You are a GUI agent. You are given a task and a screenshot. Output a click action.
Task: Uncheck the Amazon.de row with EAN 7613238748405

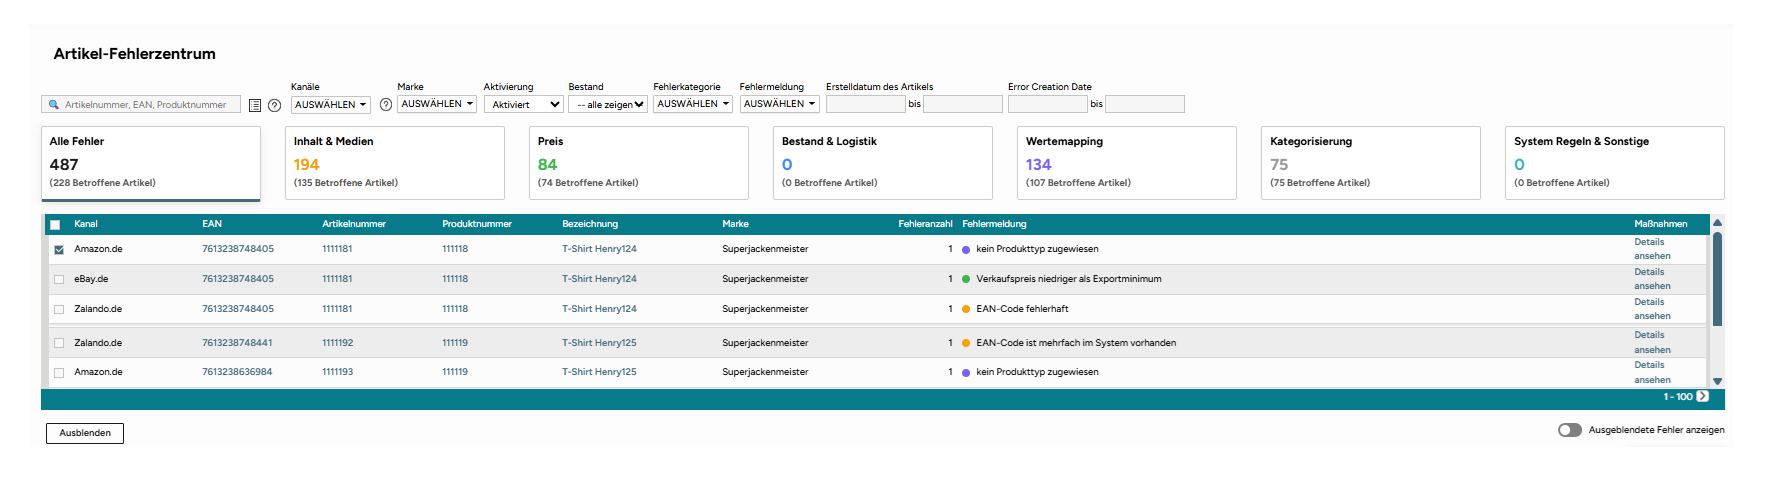(59, 250)
